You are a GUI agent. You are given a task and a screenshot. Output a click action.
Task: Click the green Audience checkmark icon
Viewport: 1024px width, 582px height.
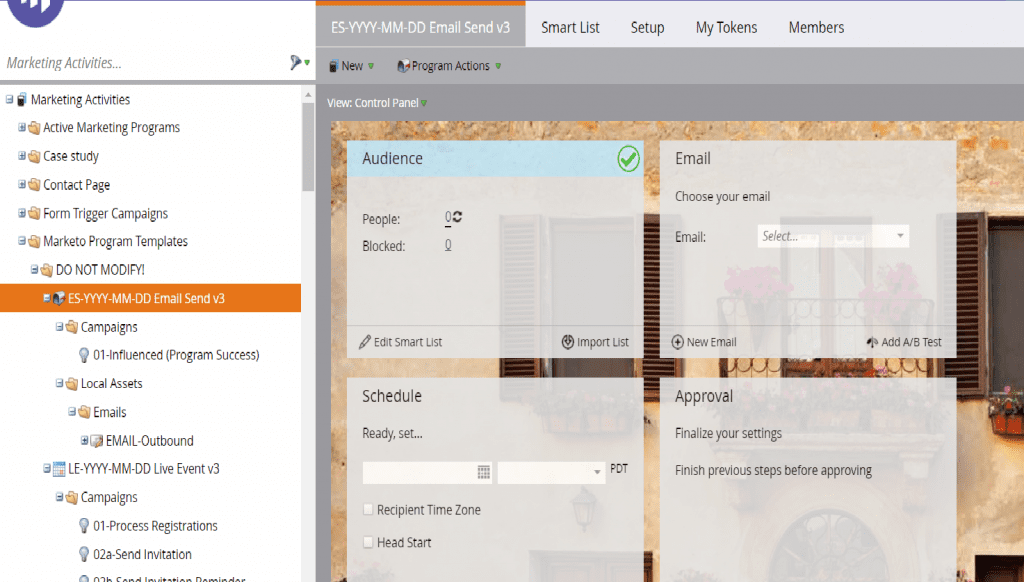click(x=628, y=159)
